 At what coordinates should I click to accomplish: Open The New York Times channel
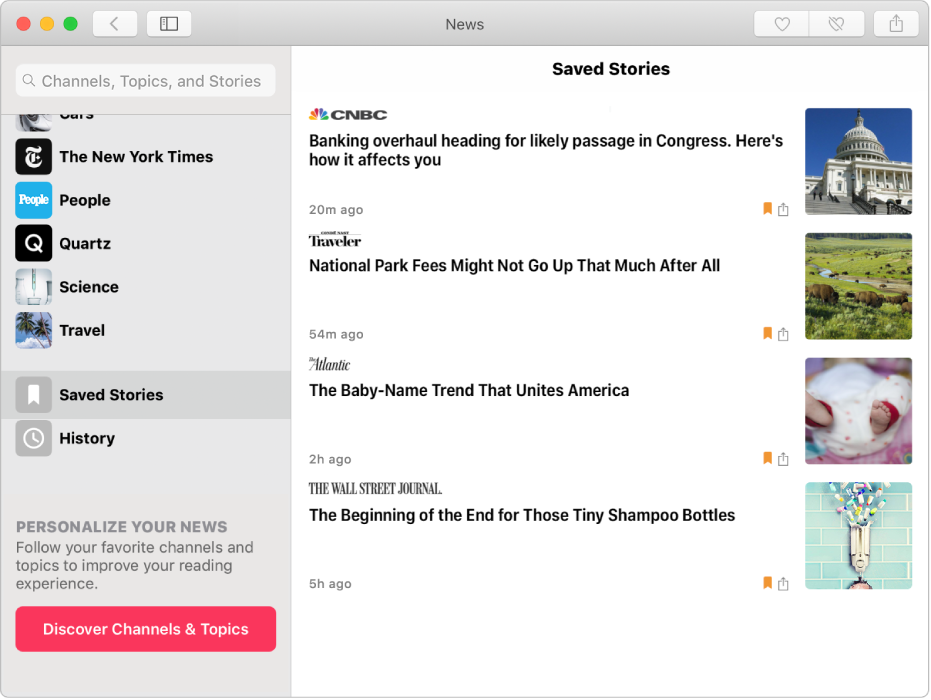coord(136,157)
